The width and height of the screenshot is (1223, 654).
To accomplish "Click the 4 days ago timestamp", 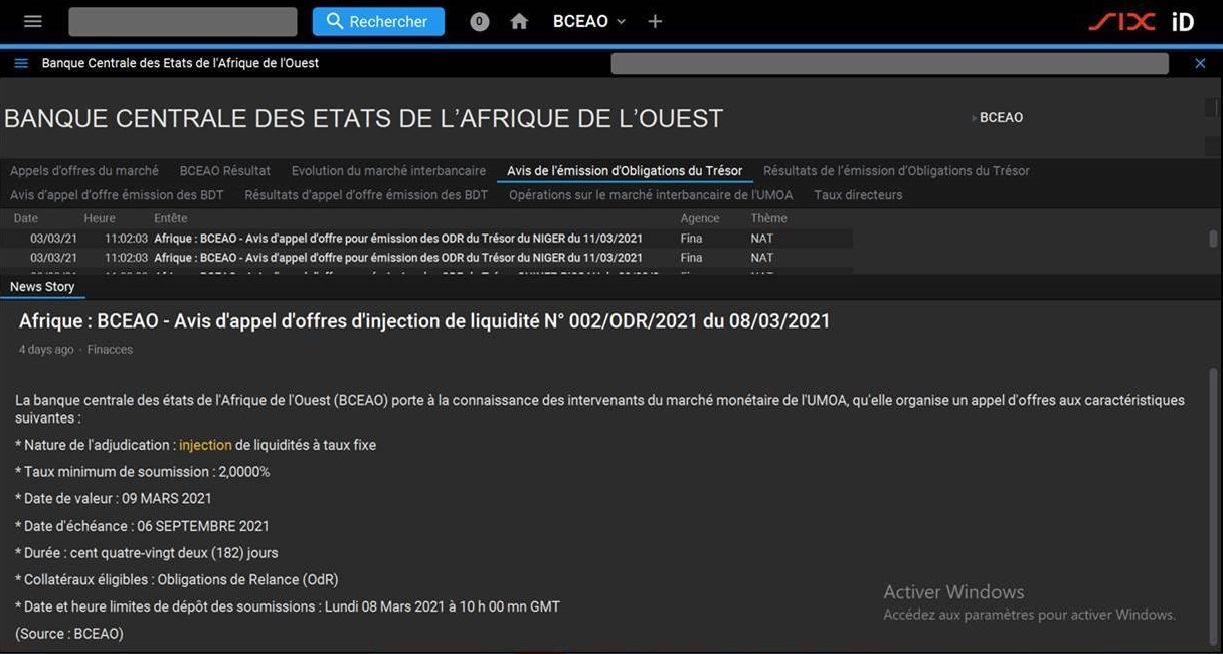I will [x=46, y=350].
